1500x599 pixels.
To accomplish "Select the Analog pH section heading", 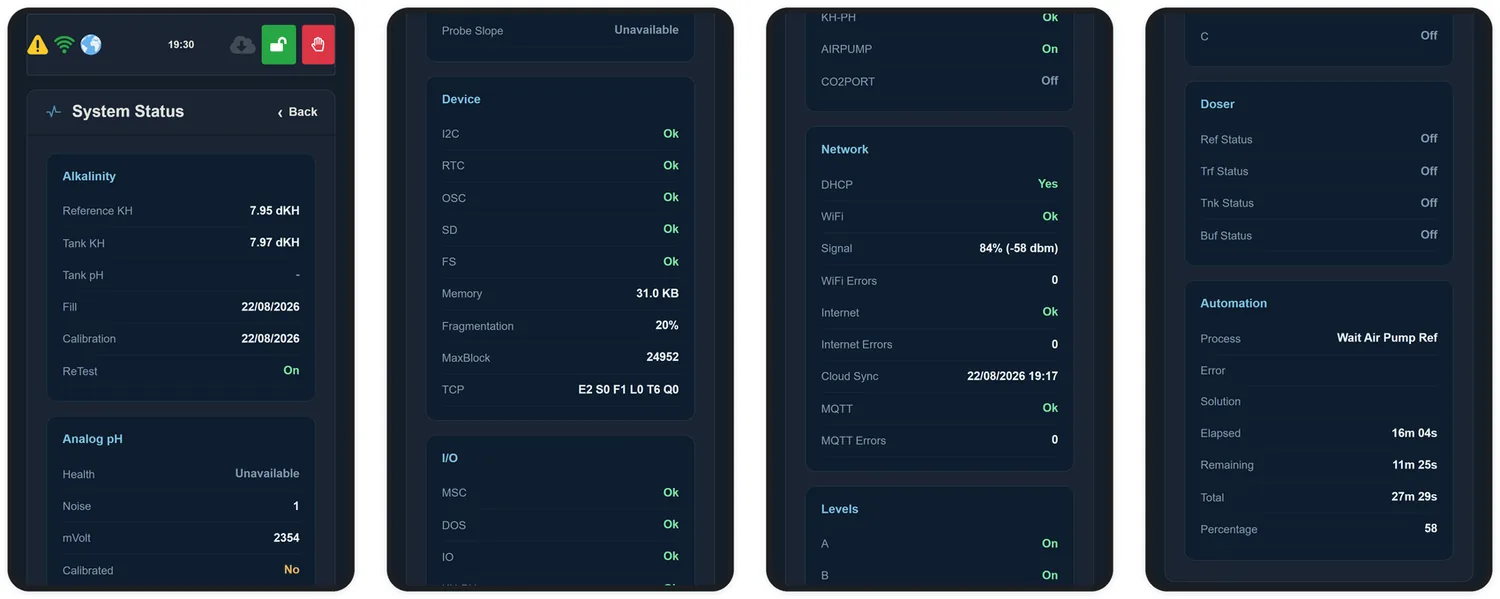I will pos(92,439).
